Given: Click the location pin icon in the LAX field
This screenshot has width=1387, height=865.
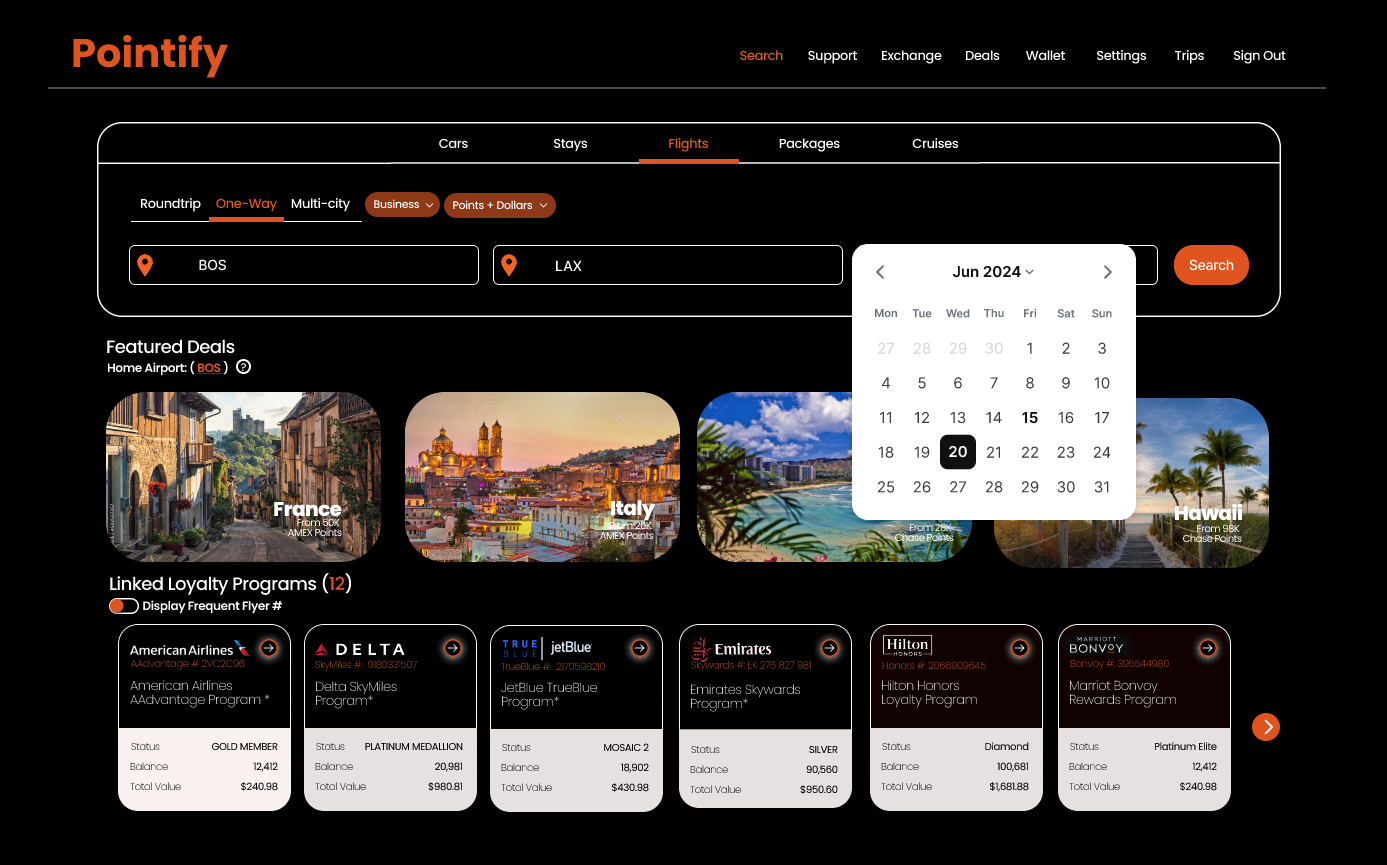Looking at the screenshot, I should pyautogui.click(x=510, y=265).
